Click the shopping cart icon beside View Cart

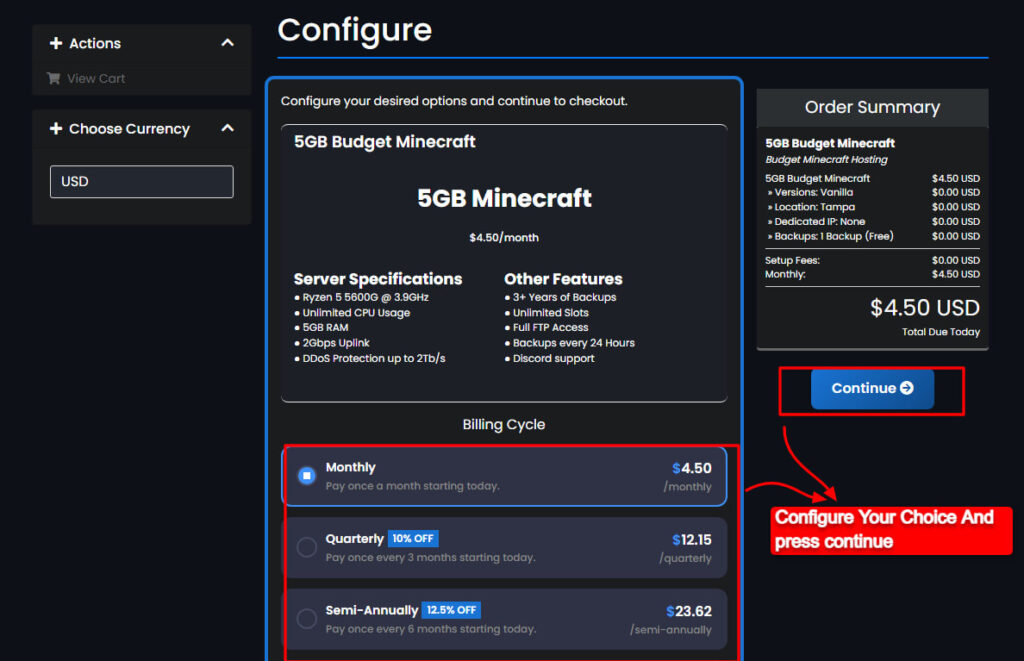click(x=57, y=78)
